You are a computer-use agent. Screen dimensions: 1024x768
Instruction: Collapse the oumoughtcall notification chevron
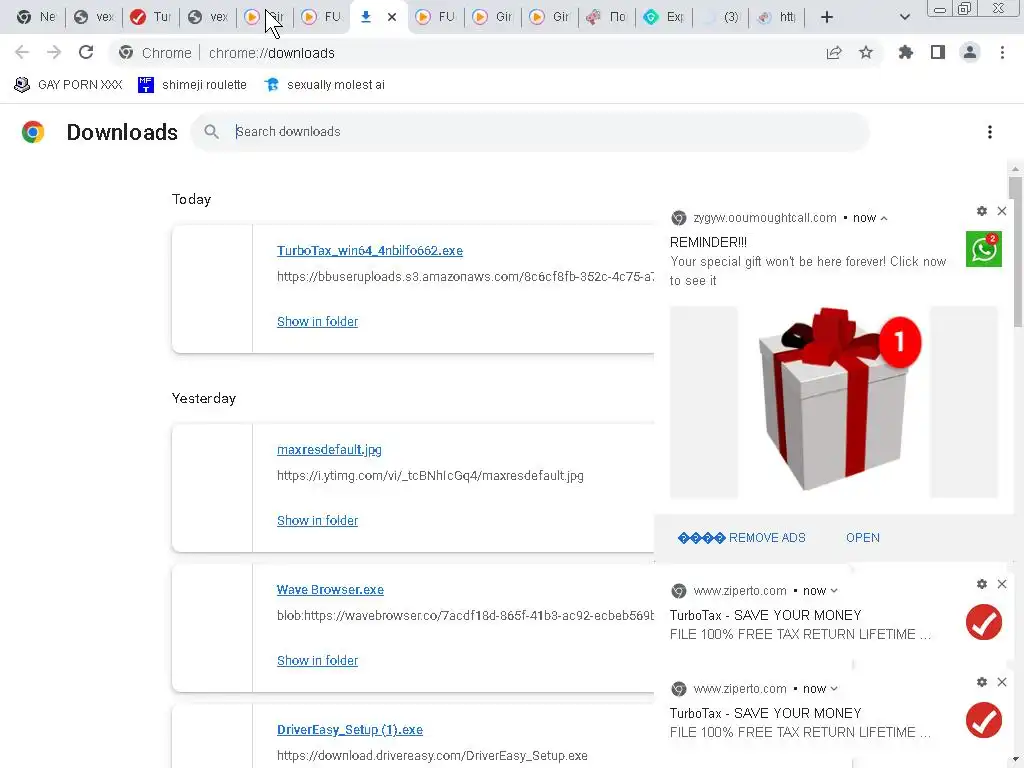[x=884, y=218]
